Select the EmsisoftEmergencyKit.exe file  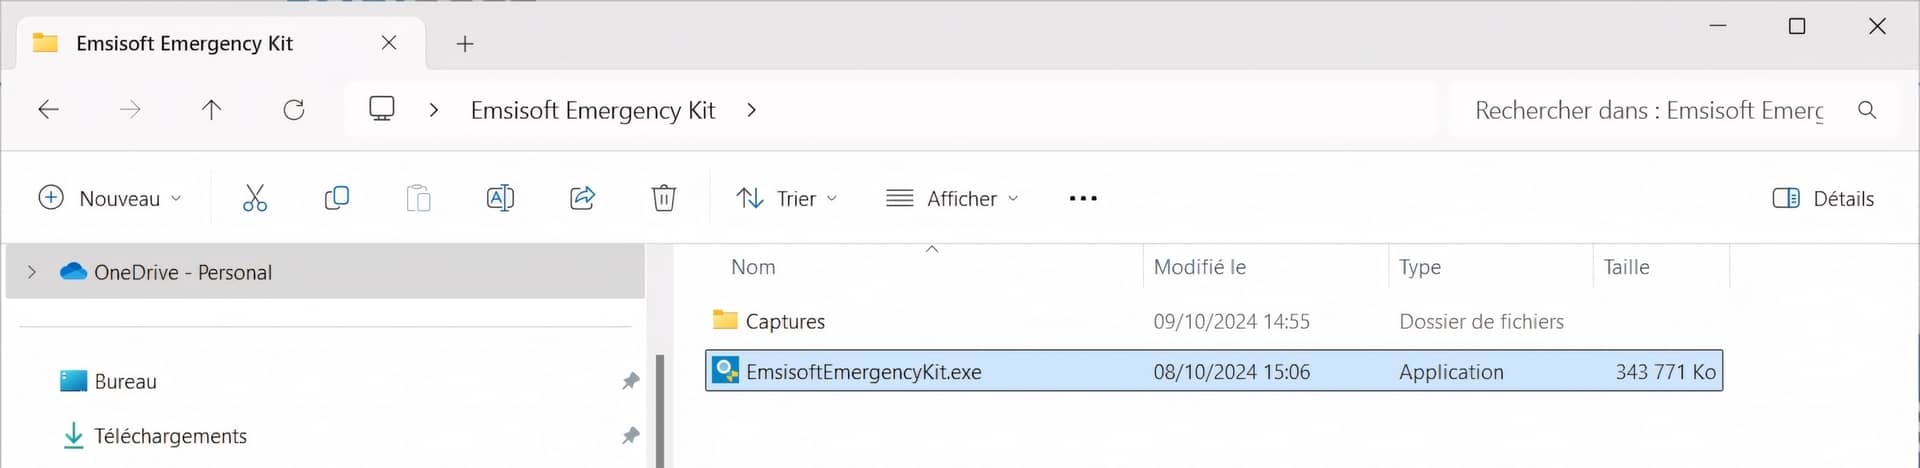[x=864, y=372]
